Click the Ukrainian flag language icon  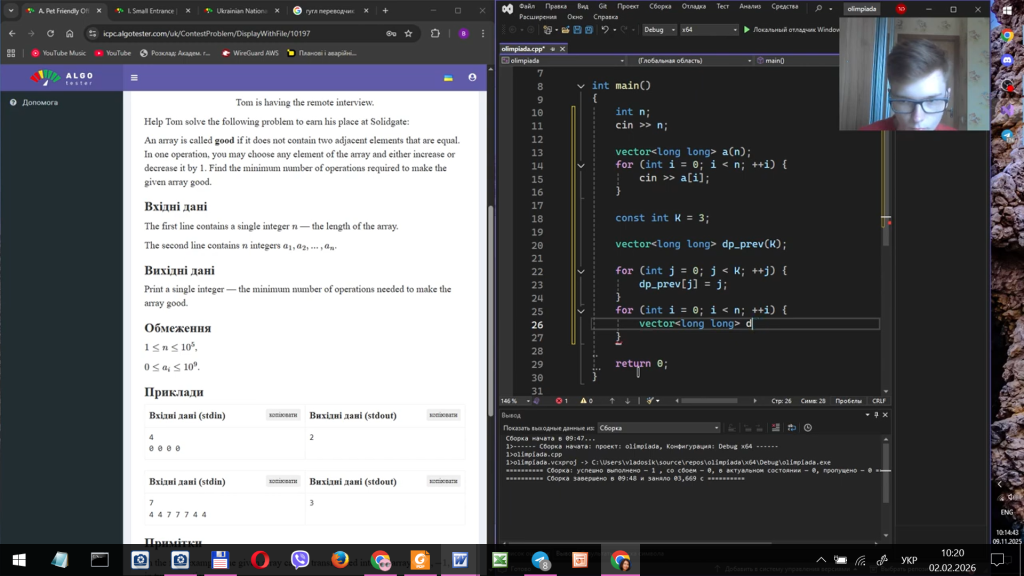click(x=448, y=77)
